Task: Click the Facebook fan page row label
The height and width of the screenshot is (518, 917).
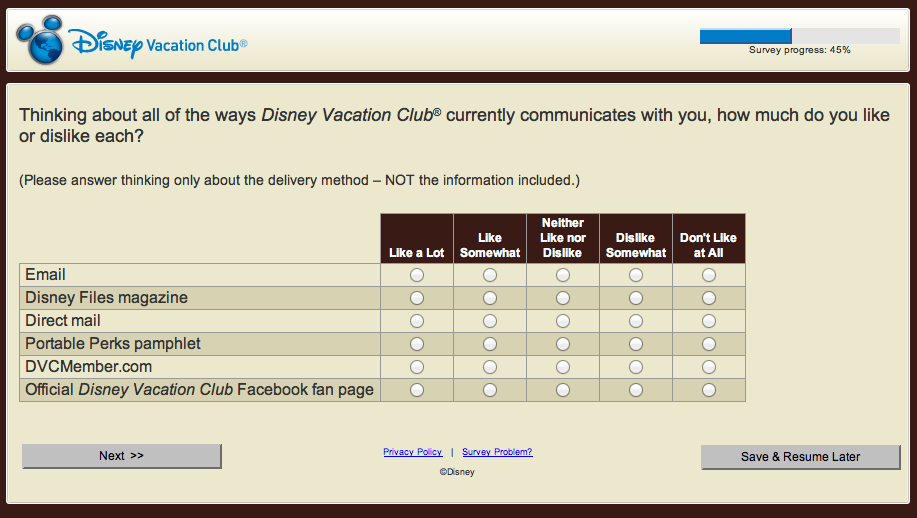Action: tap(199, 390)
